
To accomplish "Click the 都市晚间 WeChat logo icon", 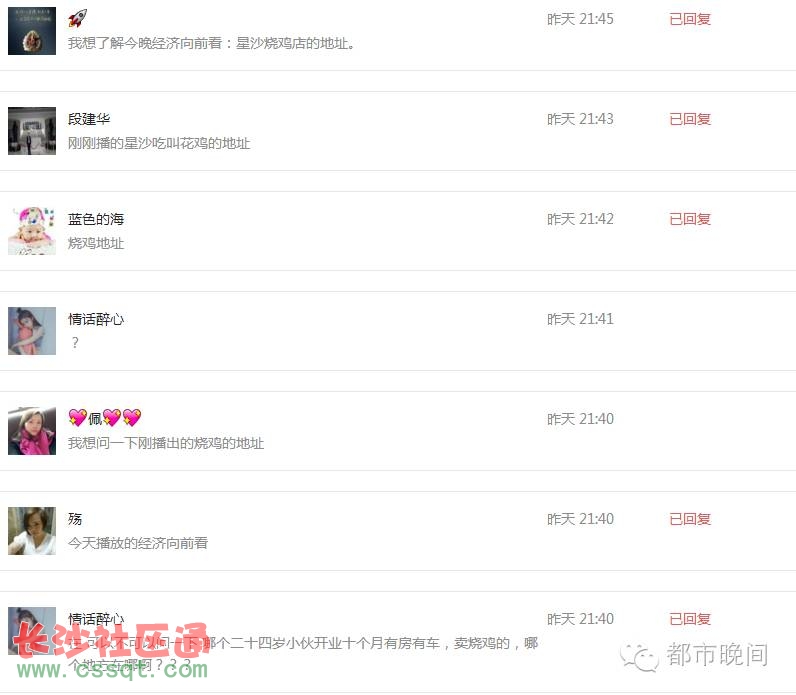I will point(639,657).
